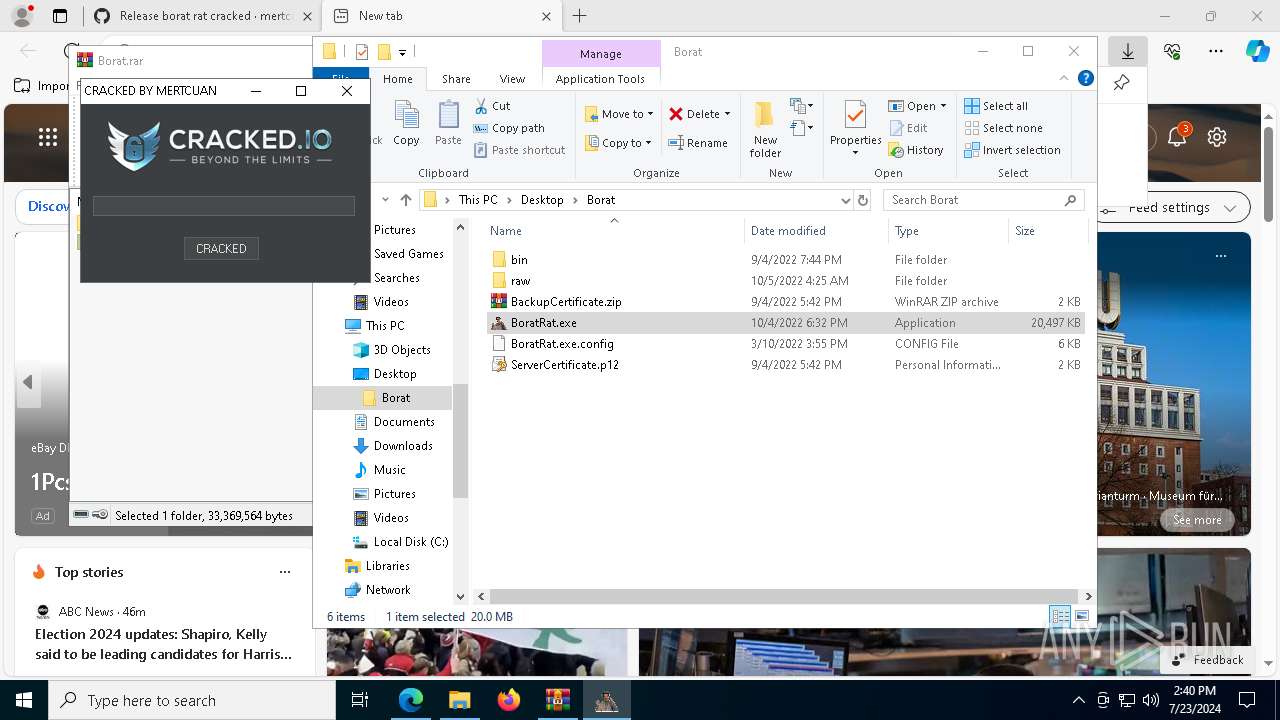Click Select none in ribbon
The image size is (1280, 720).
(1003, 128)
